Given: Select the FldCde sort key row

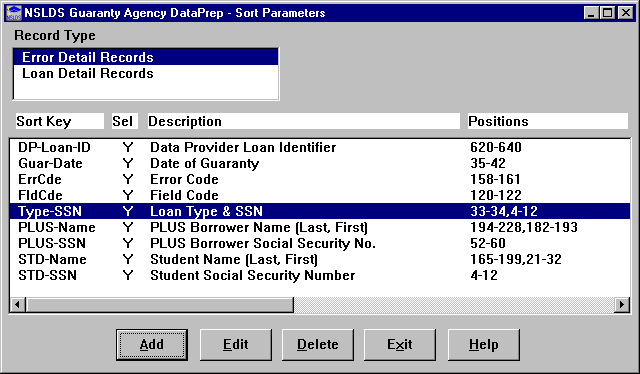Looking at the screenshot, I should coord(320,195).
